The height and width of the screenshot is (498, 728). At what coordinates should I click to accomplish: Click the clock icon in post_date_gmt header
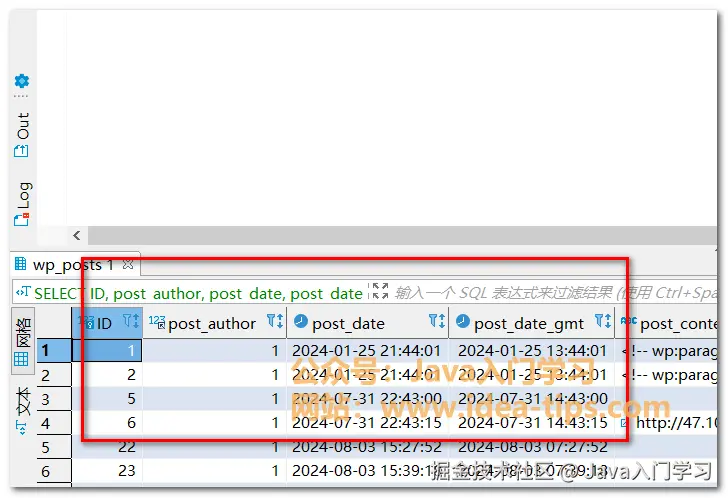pos(462,321)
